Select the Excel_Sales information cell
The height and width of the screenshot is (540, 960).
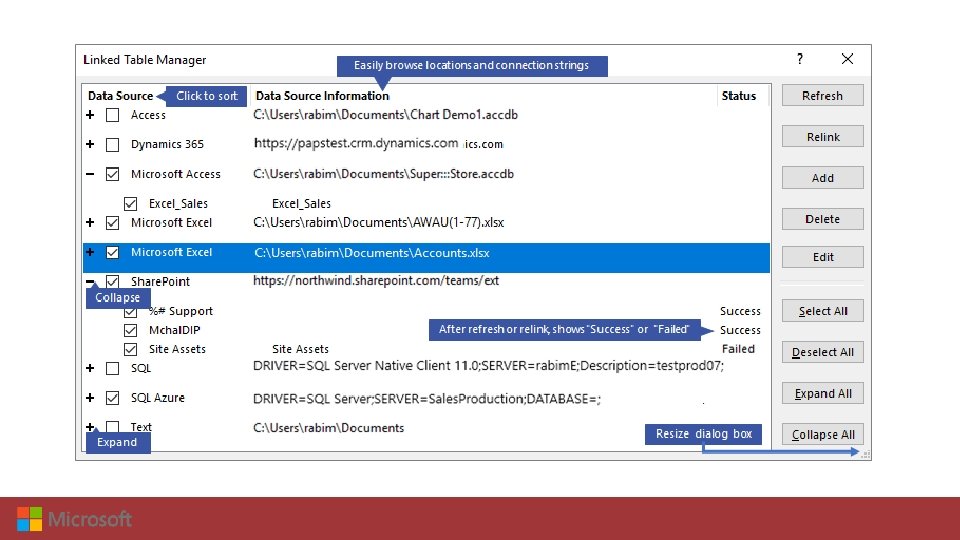[x=301, y=203]
